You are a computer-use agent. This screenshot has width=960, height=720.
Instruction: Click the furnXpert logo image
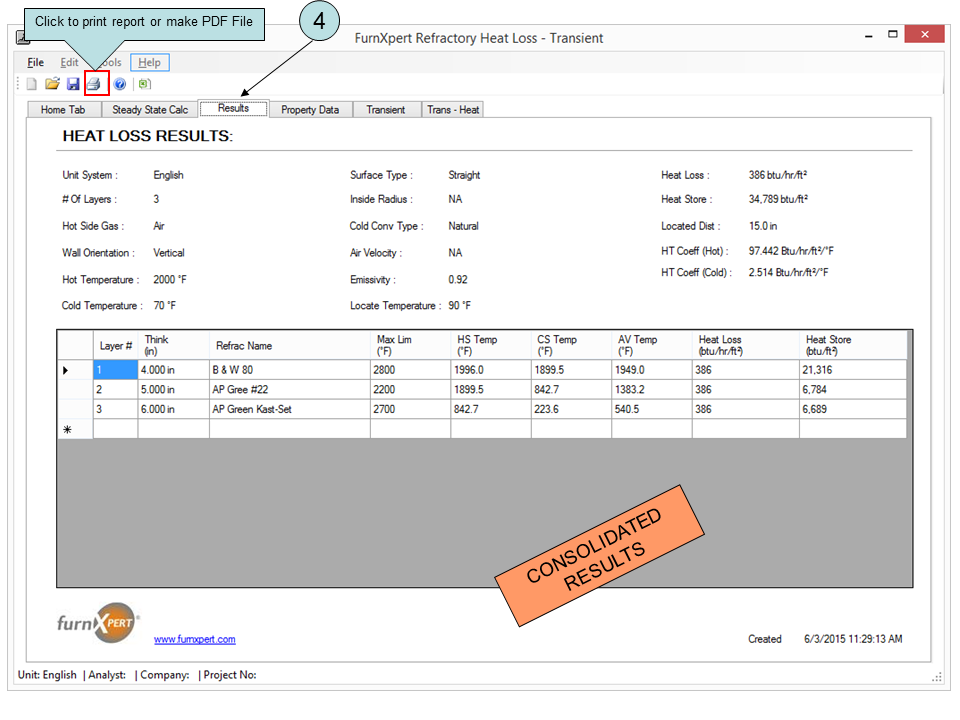98,622
